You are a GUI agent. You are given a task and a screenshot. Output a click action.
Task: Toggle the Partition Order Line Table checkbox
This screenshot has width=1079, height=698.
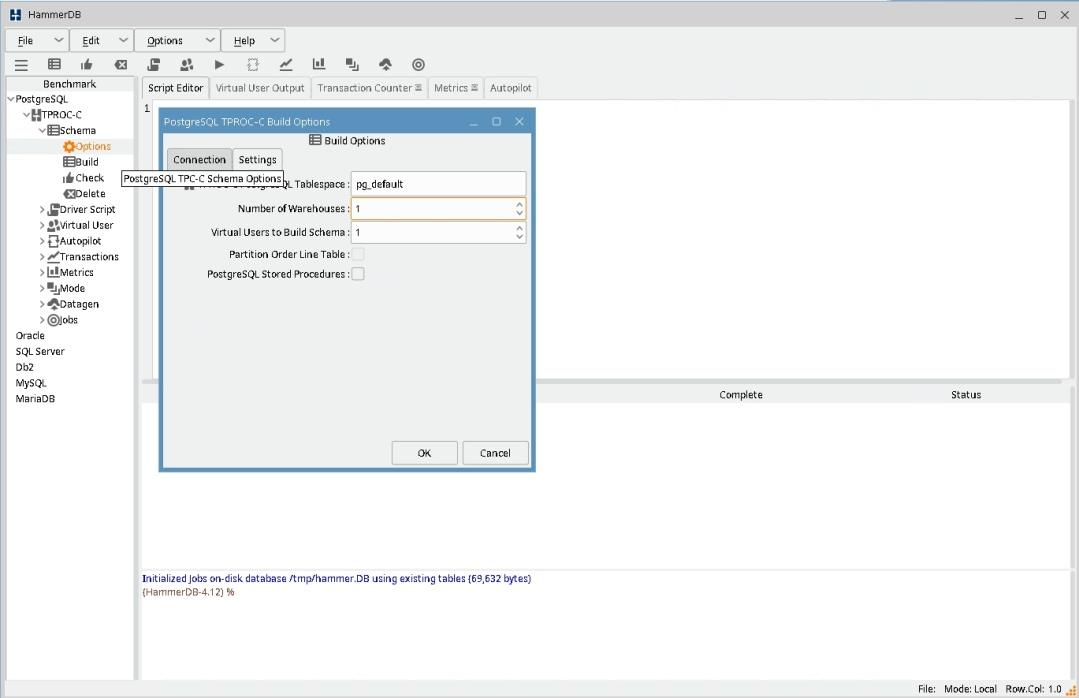(358, 254)
